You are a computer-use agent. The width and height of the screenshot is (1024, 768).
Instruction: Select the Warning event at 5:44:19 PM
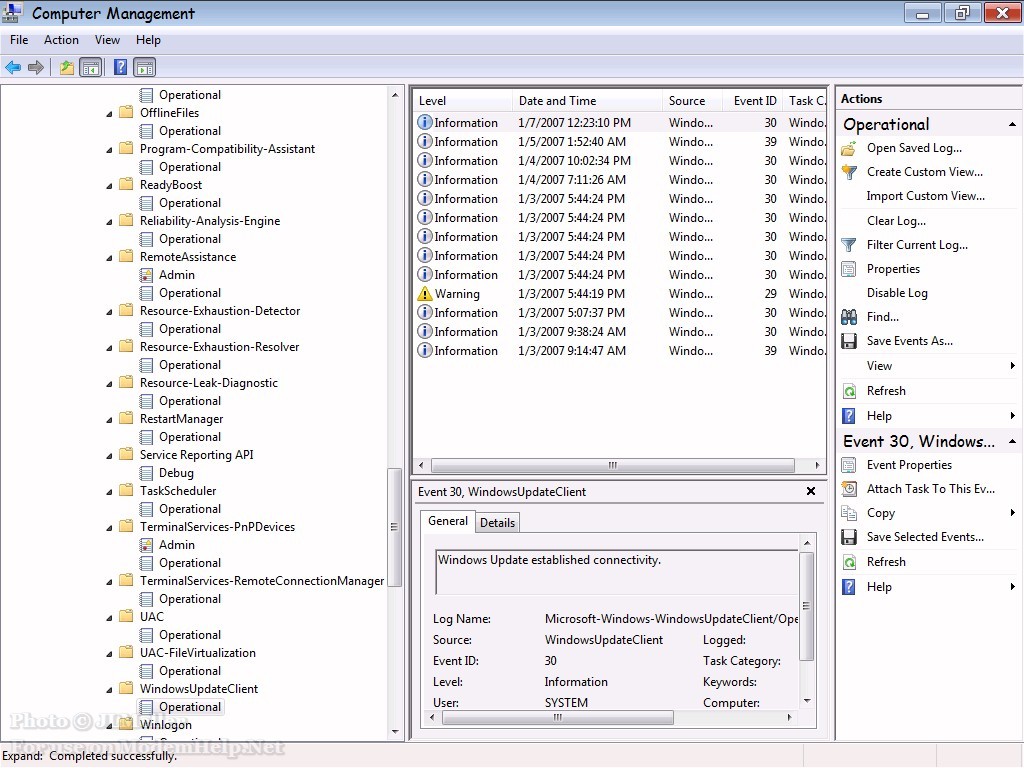tap(620, 294)
